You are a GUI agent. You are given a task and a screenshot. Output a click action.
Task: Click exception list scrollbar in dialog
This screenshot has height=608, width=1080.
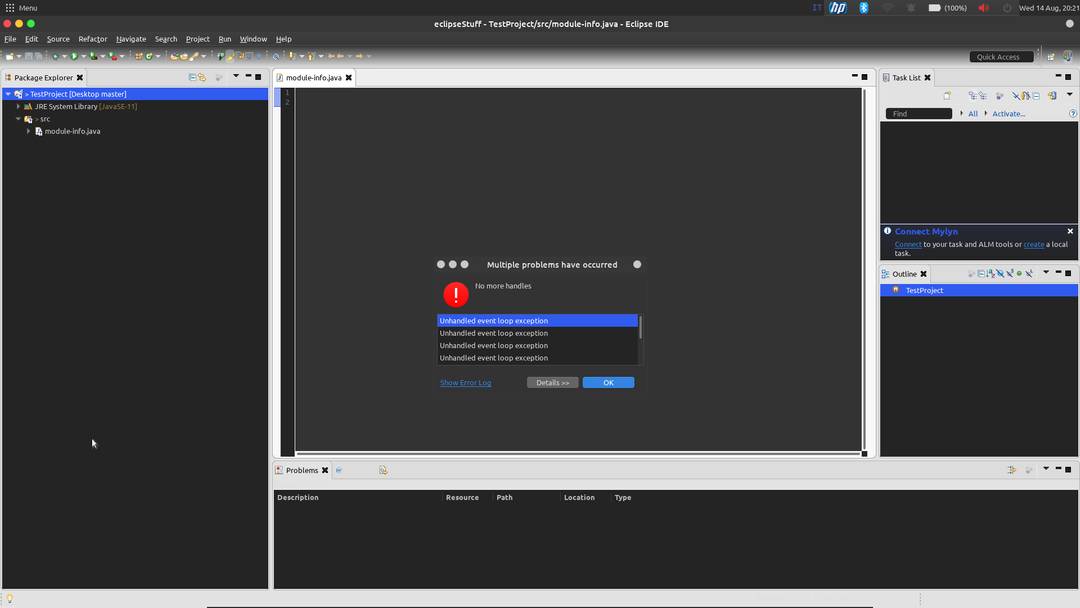641,328
